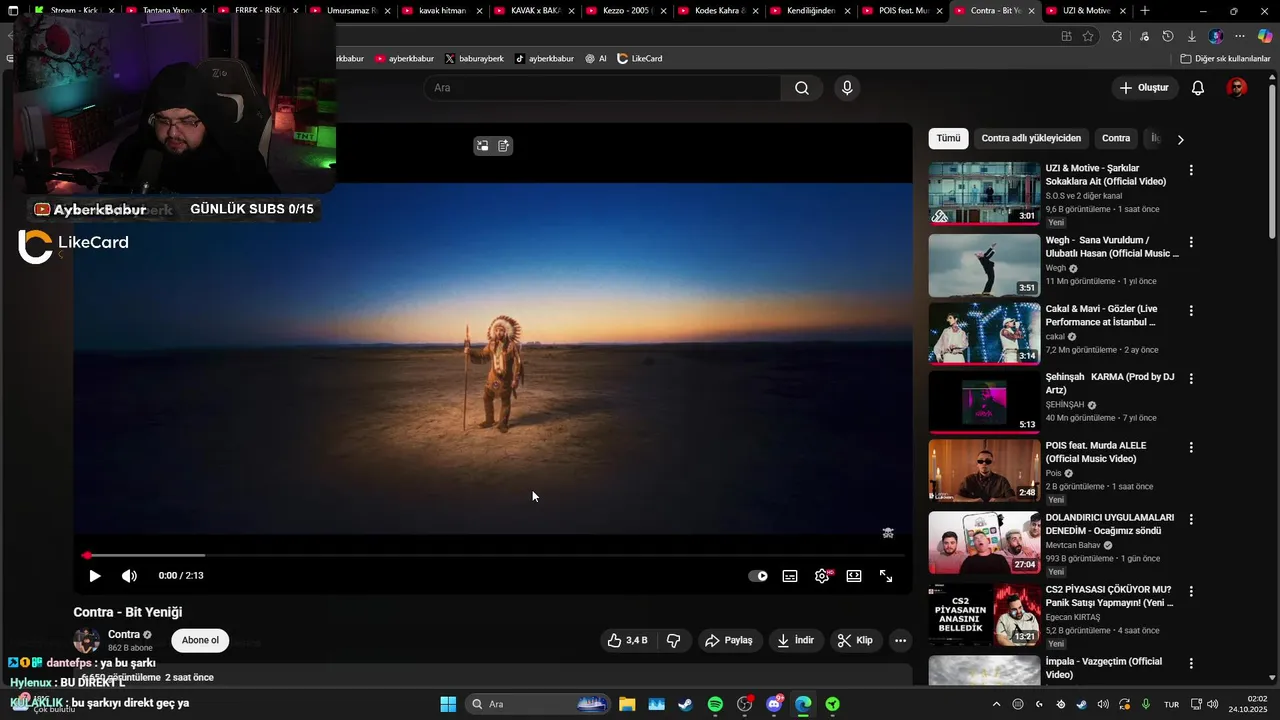Open the AI bookmark
This screenshot has width=1280, height=720.
click(x=596, y=59)
